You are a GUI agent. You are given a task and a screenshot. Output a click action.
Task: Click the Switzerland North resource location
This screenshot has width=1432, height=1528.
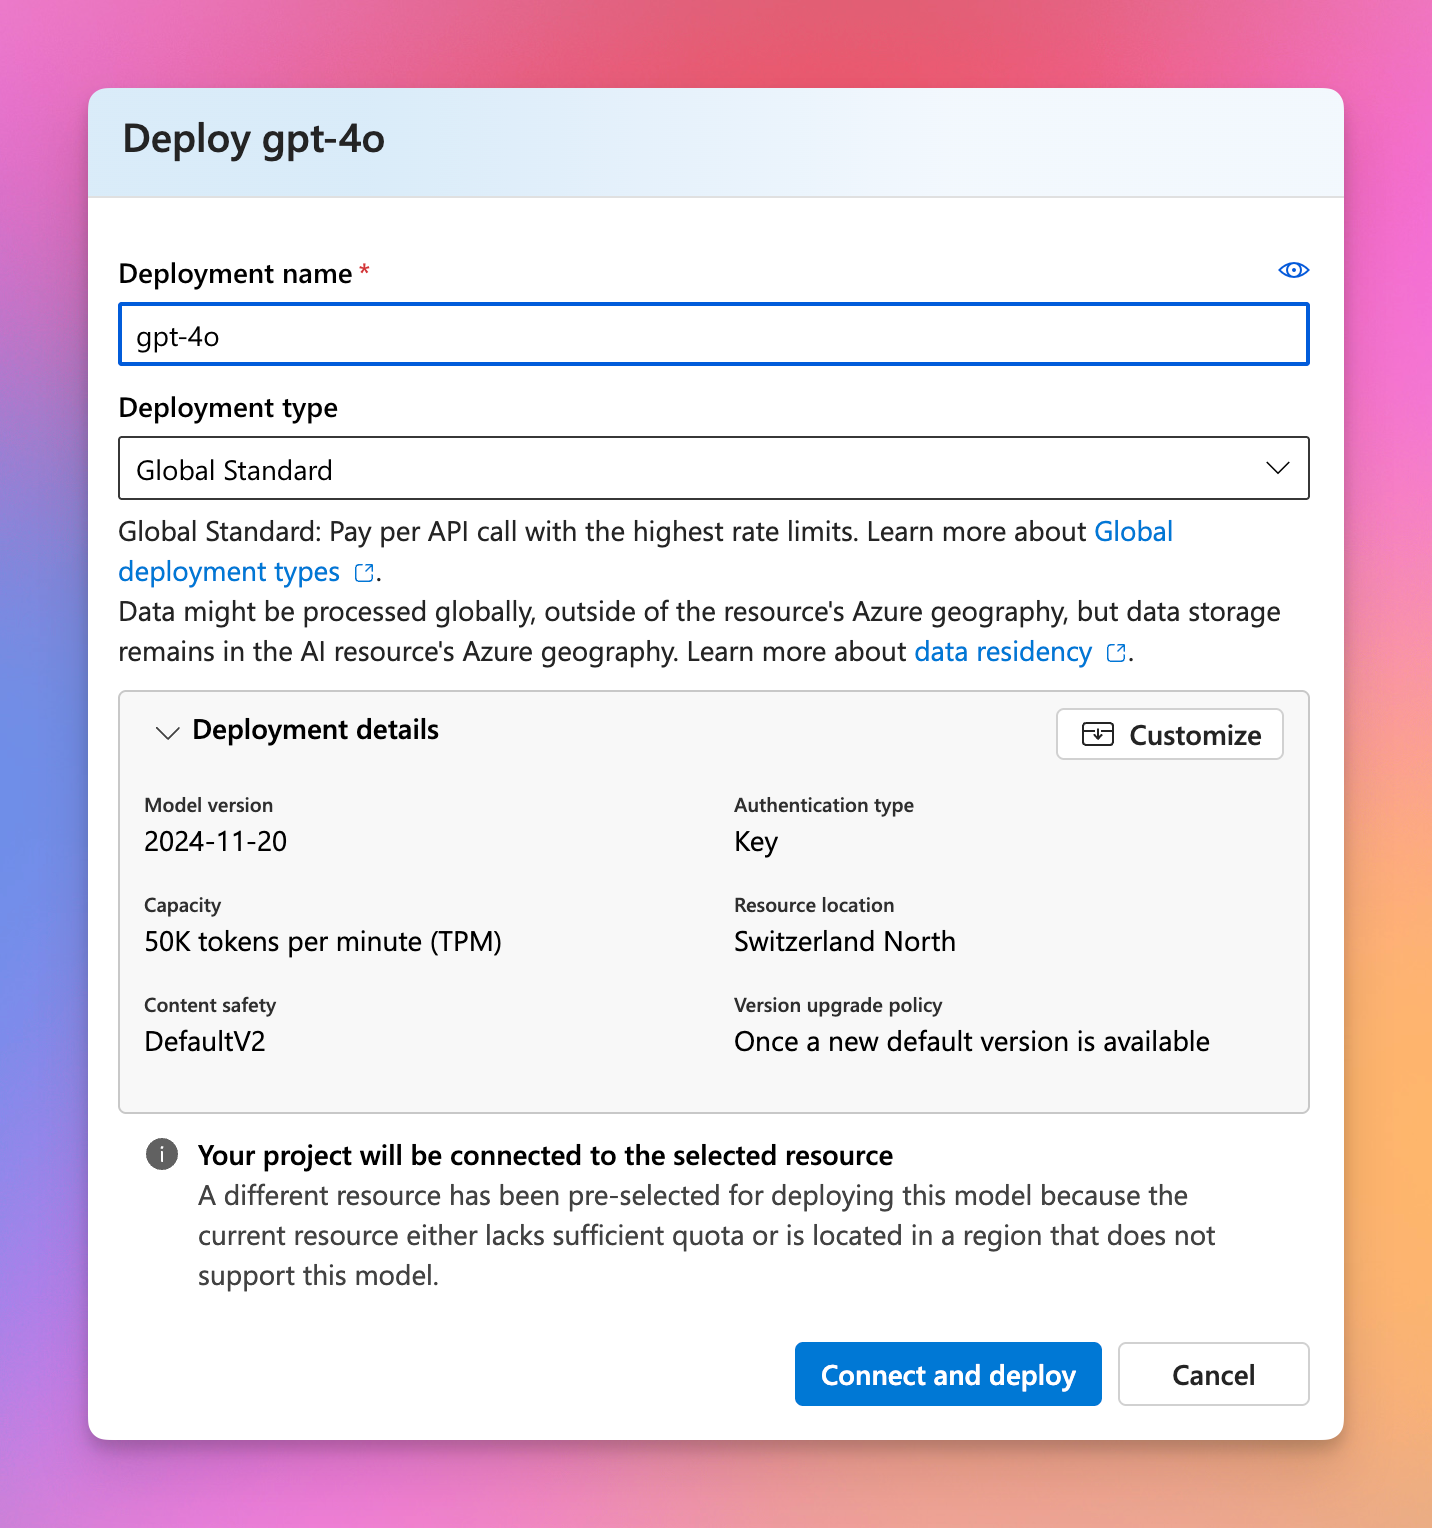click(844, 942)
